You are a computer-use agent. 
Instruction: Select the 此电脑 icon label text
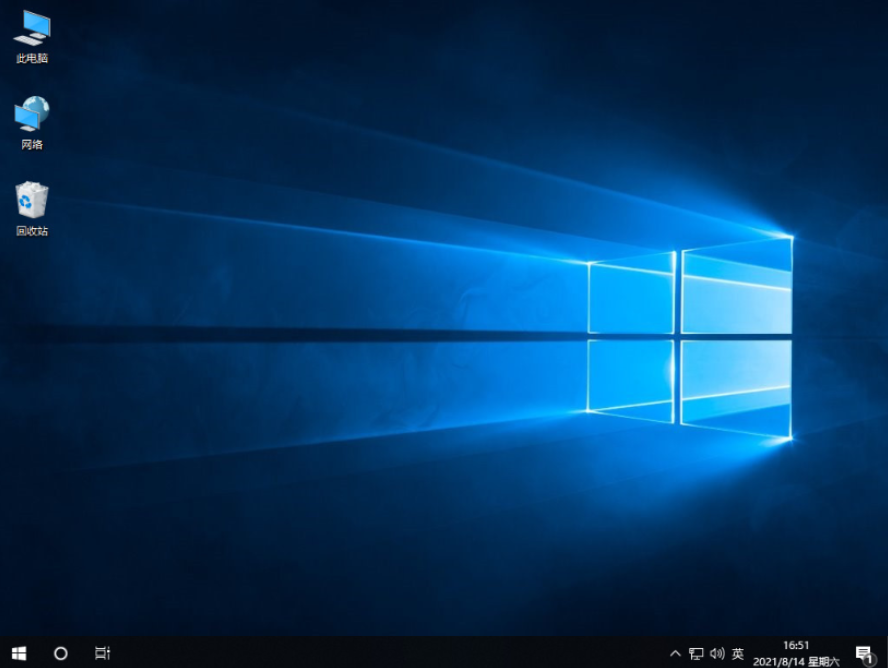point(30,57)
